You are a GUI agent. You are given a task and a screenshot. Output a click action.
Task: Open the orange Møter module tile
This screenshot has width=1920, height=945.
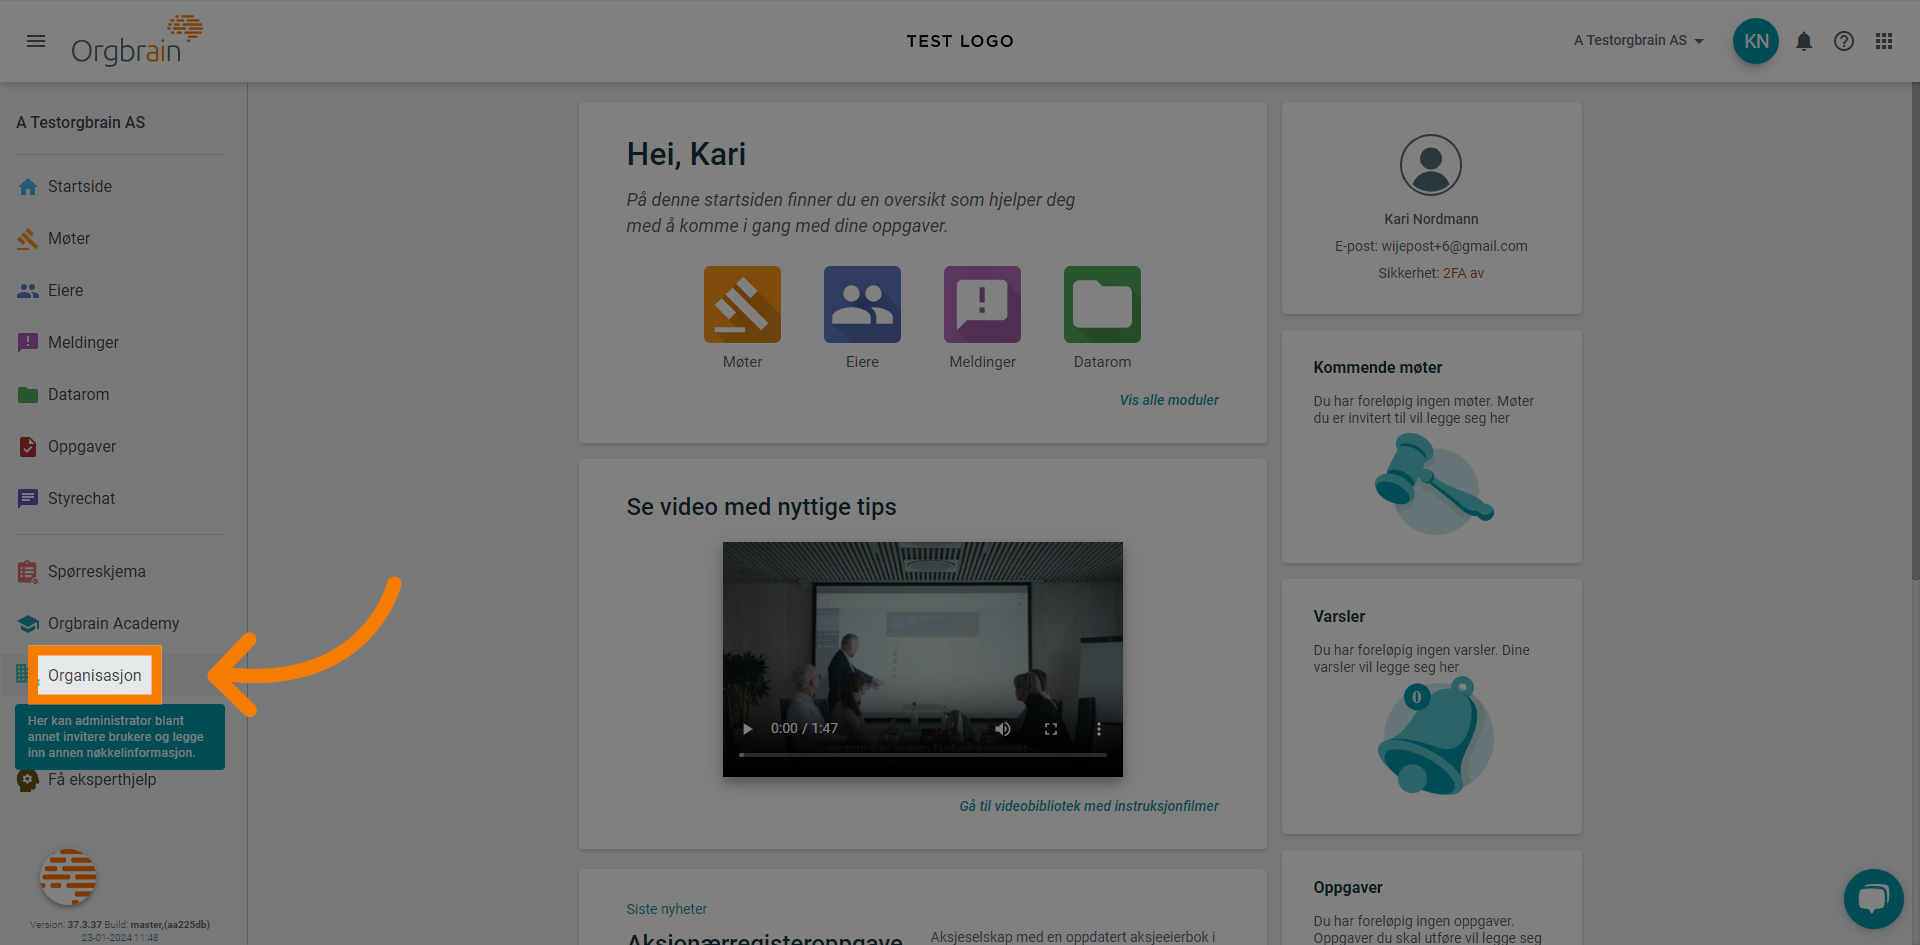tap(742, 304)
